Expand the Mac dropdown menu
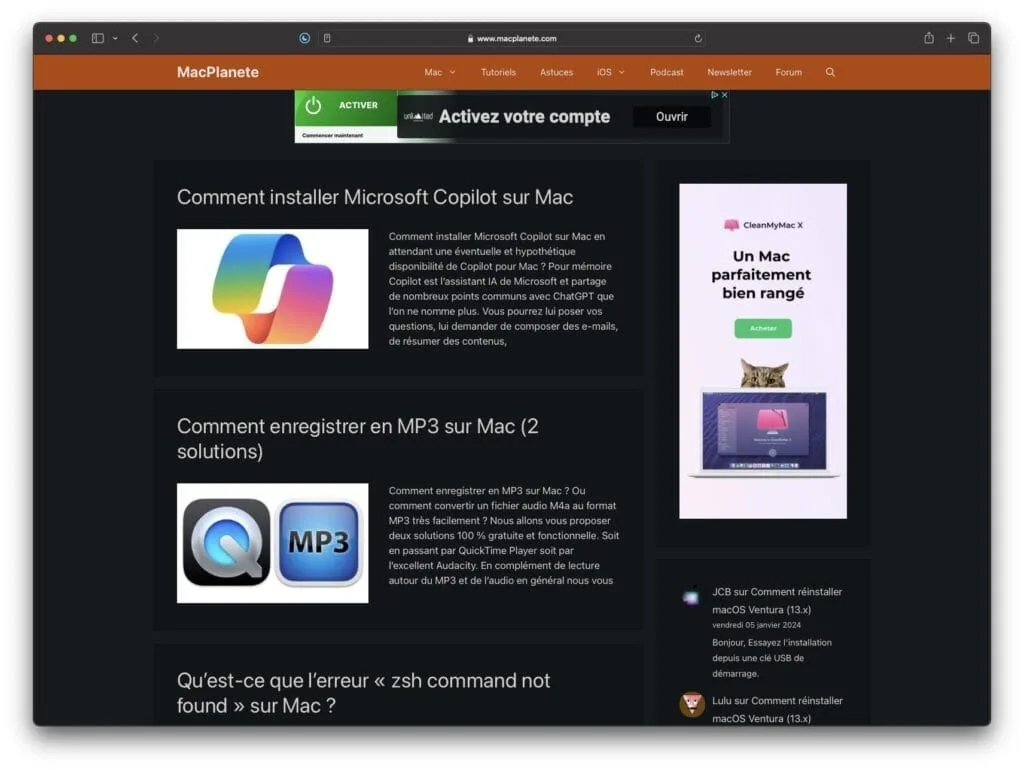Image resolution: width=1024 pixels, height=770 pixels. coord(439,72)
